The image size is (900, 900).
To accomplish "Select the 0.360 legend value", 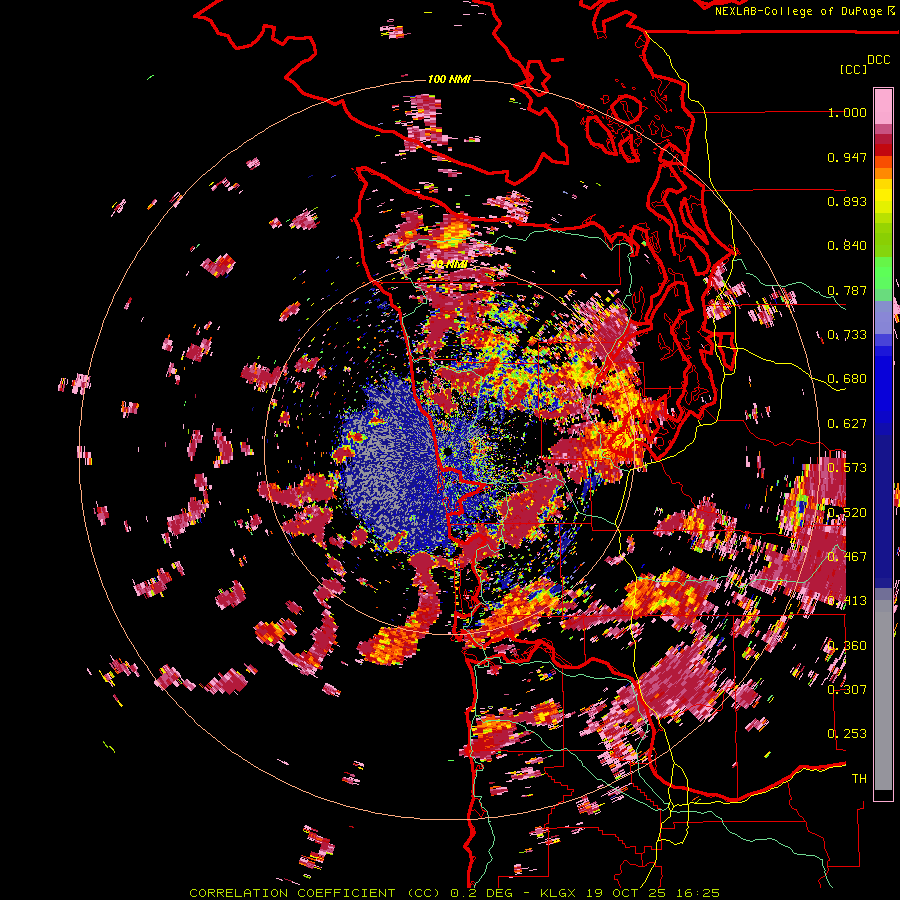I will tap(847, 646).
